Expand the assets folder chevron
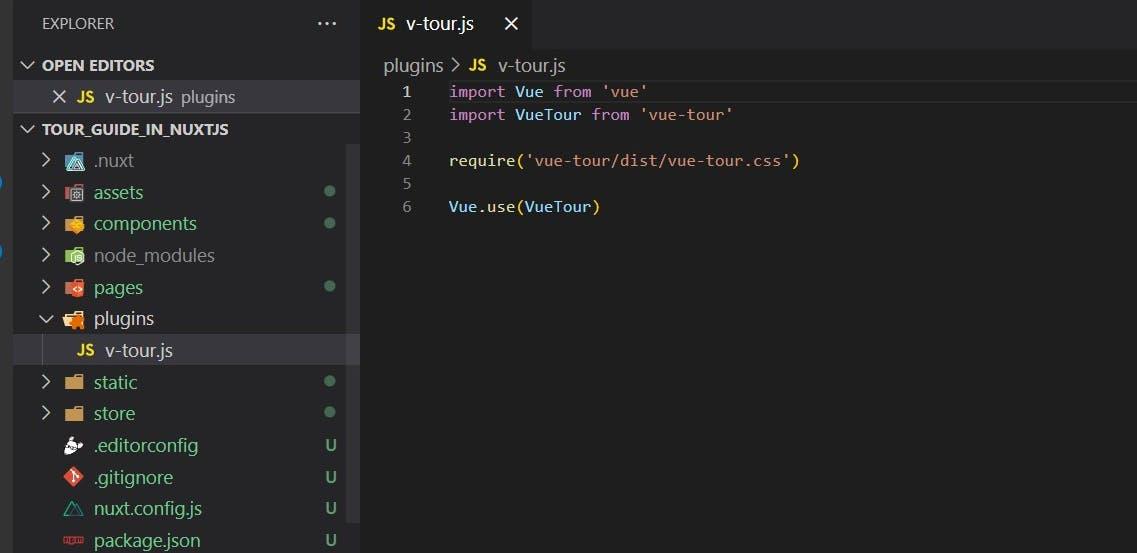1137x553 pixels. (x=46, y=192)
